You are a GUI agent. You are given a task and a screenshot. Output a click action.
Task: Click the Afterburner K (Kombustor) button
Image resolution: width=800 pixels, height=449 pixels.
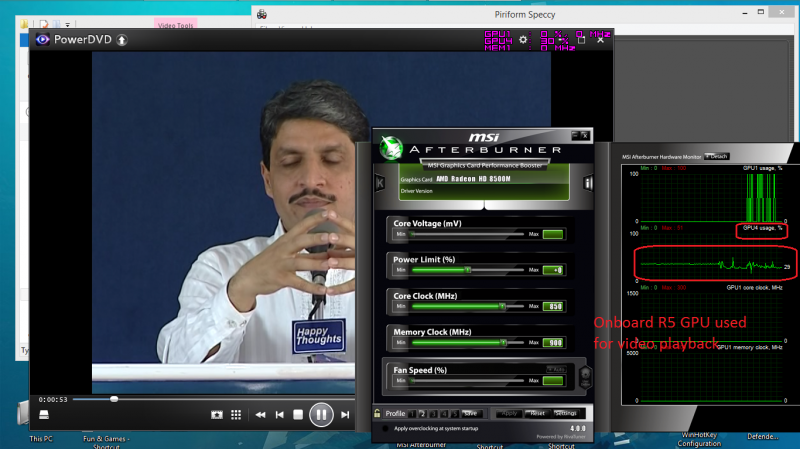tap(380, 183)
